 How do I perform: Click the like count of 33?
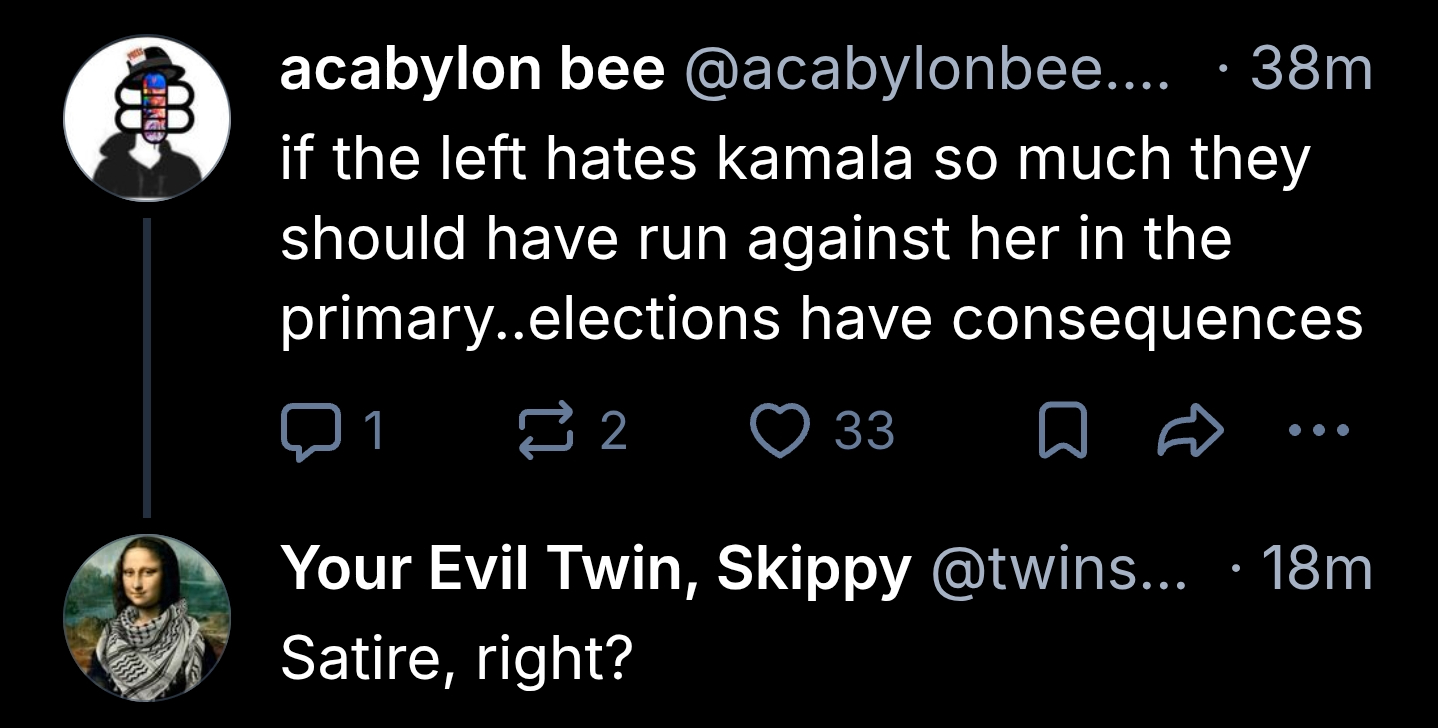tap(864, 432)
